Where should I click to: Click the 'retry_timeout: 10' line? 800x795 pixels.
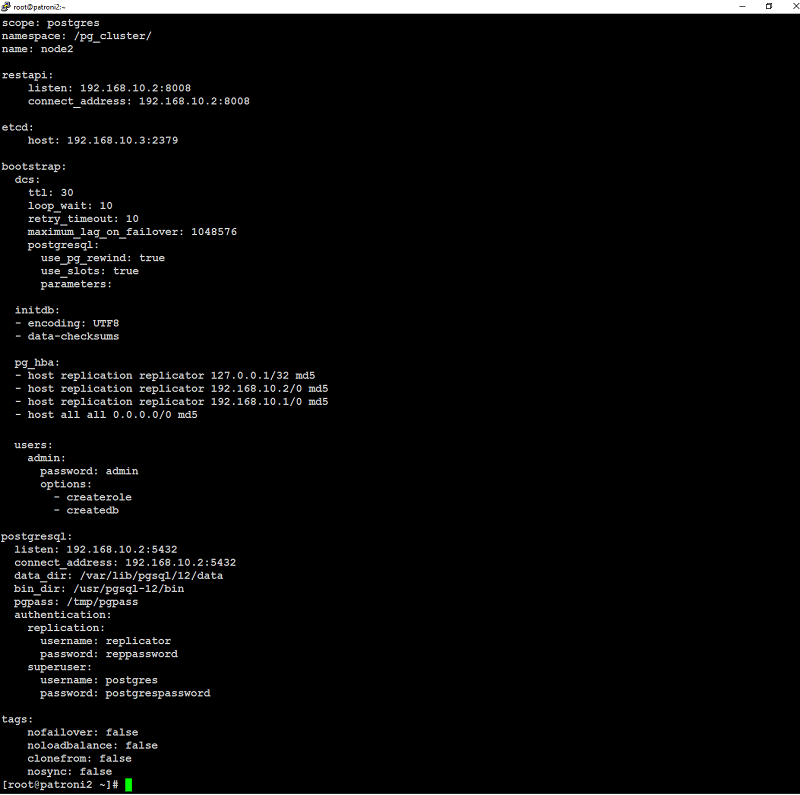coord(83,219)
